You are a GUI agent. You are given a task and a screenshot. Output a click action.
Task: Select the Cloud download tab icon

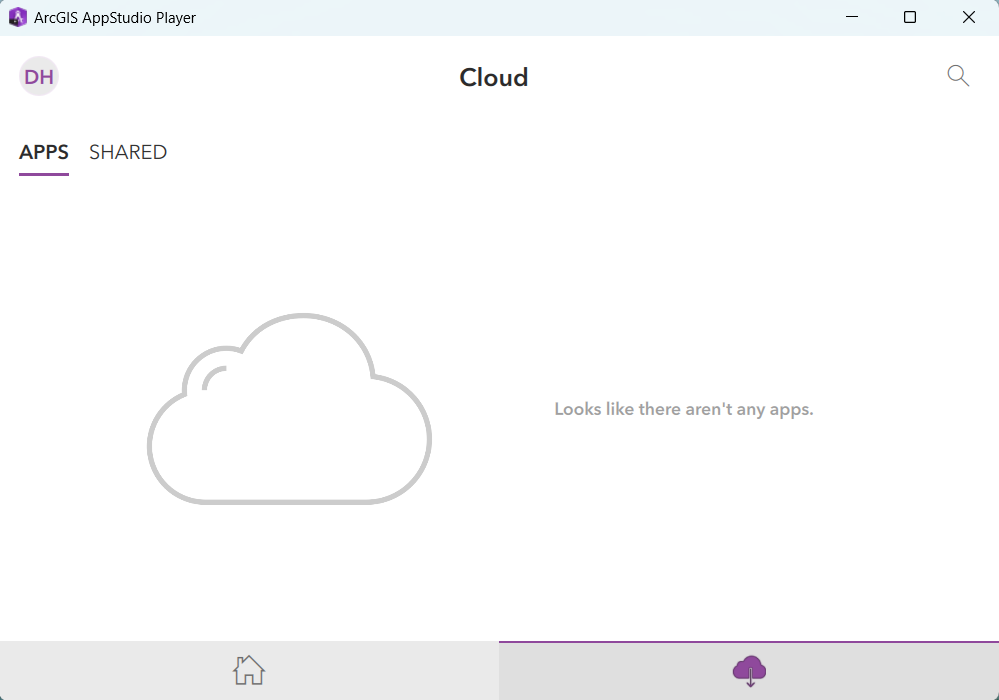click(749, 671)
